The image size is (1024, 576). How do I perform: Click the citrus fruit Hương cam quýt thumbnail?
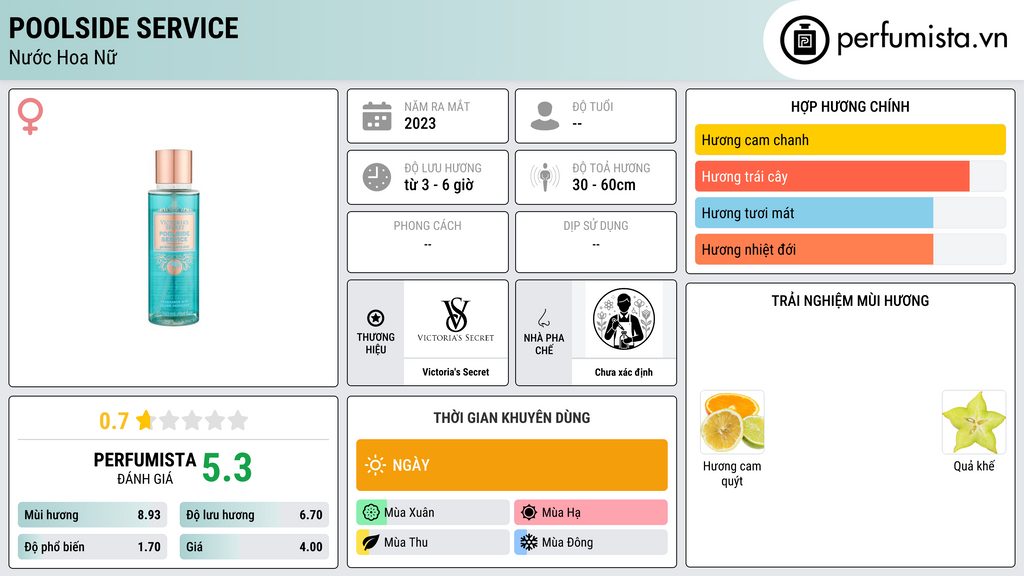pyautogui.click(x=732, y=423)
